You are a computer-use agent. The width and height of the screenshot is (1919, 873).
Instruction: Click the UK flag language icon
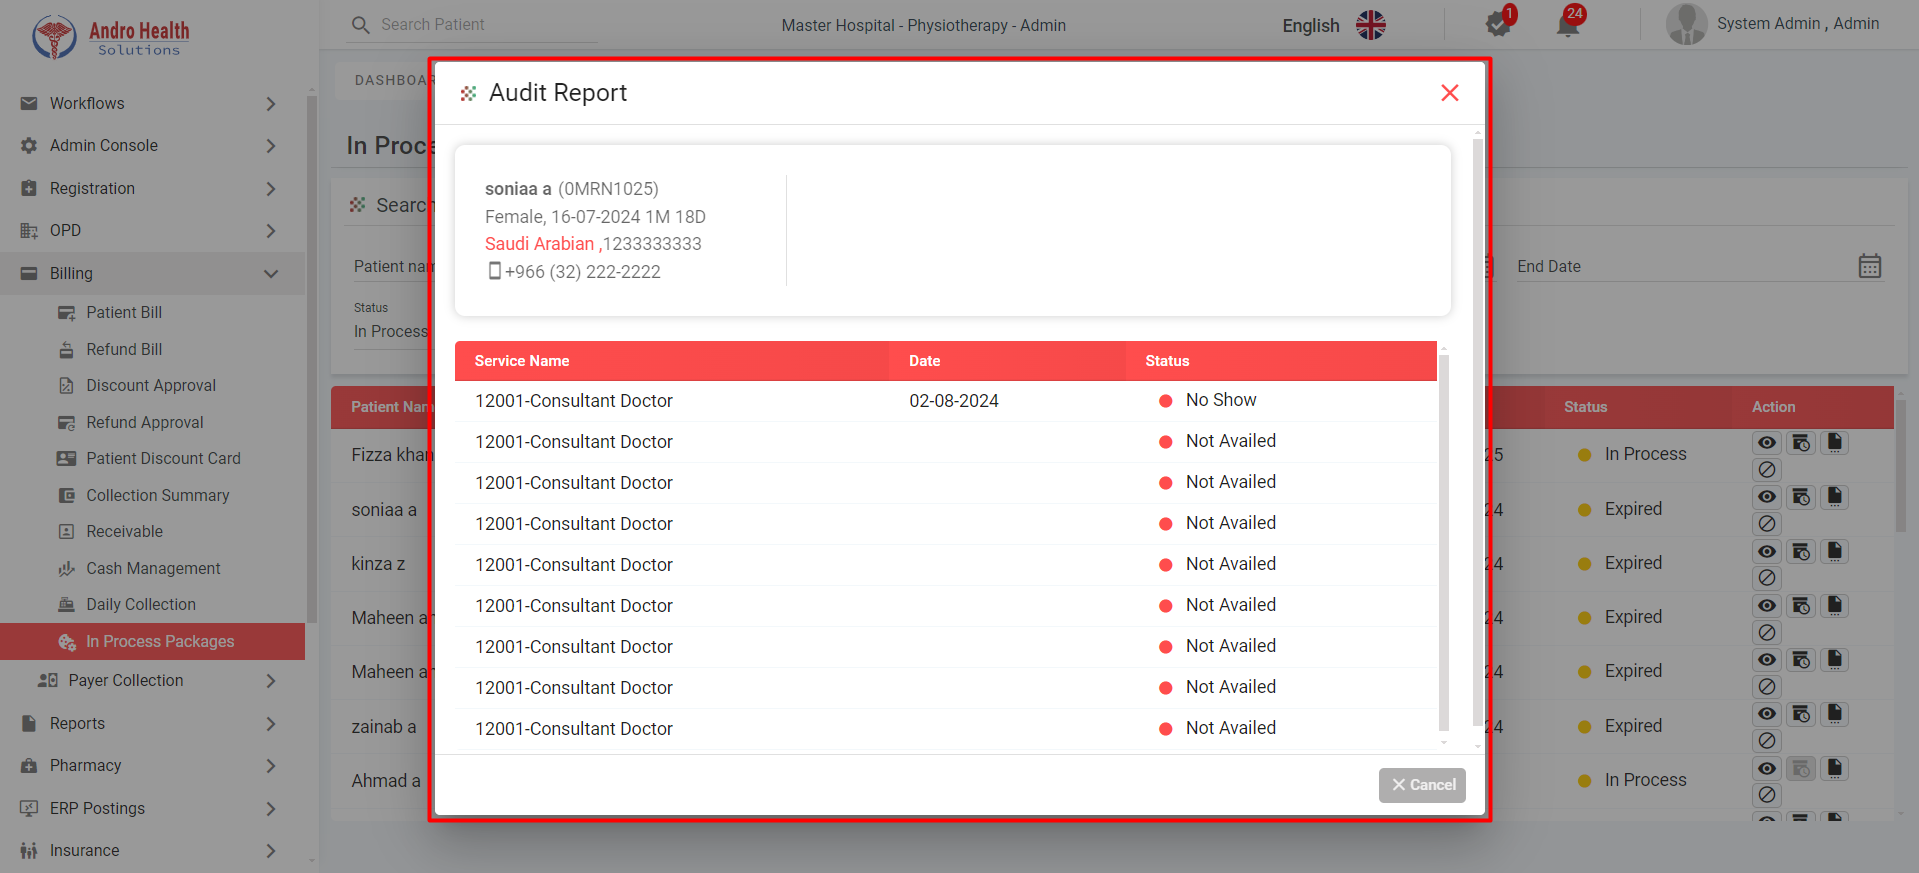point(1370,25)
